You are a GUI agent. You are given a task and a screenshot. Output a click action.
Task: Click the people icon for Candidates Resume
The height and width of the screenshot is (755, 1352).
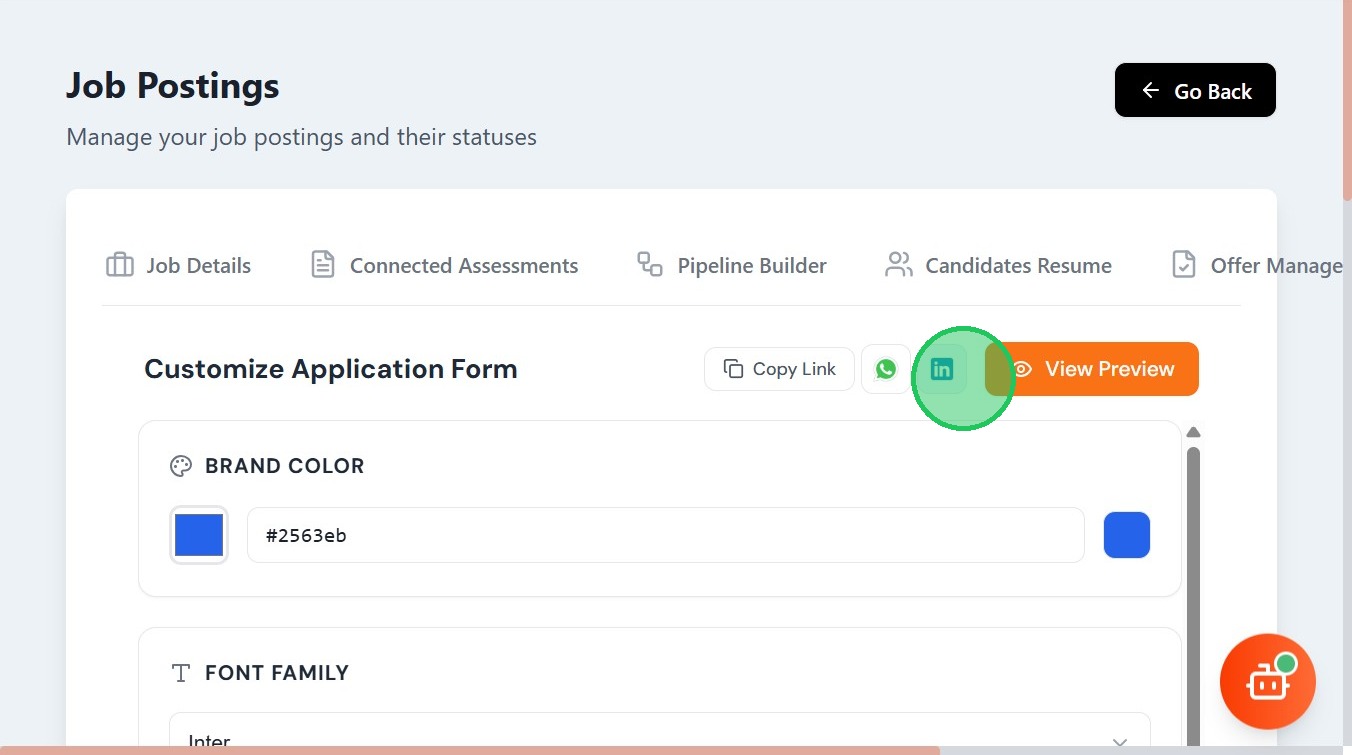click(899, 265)
